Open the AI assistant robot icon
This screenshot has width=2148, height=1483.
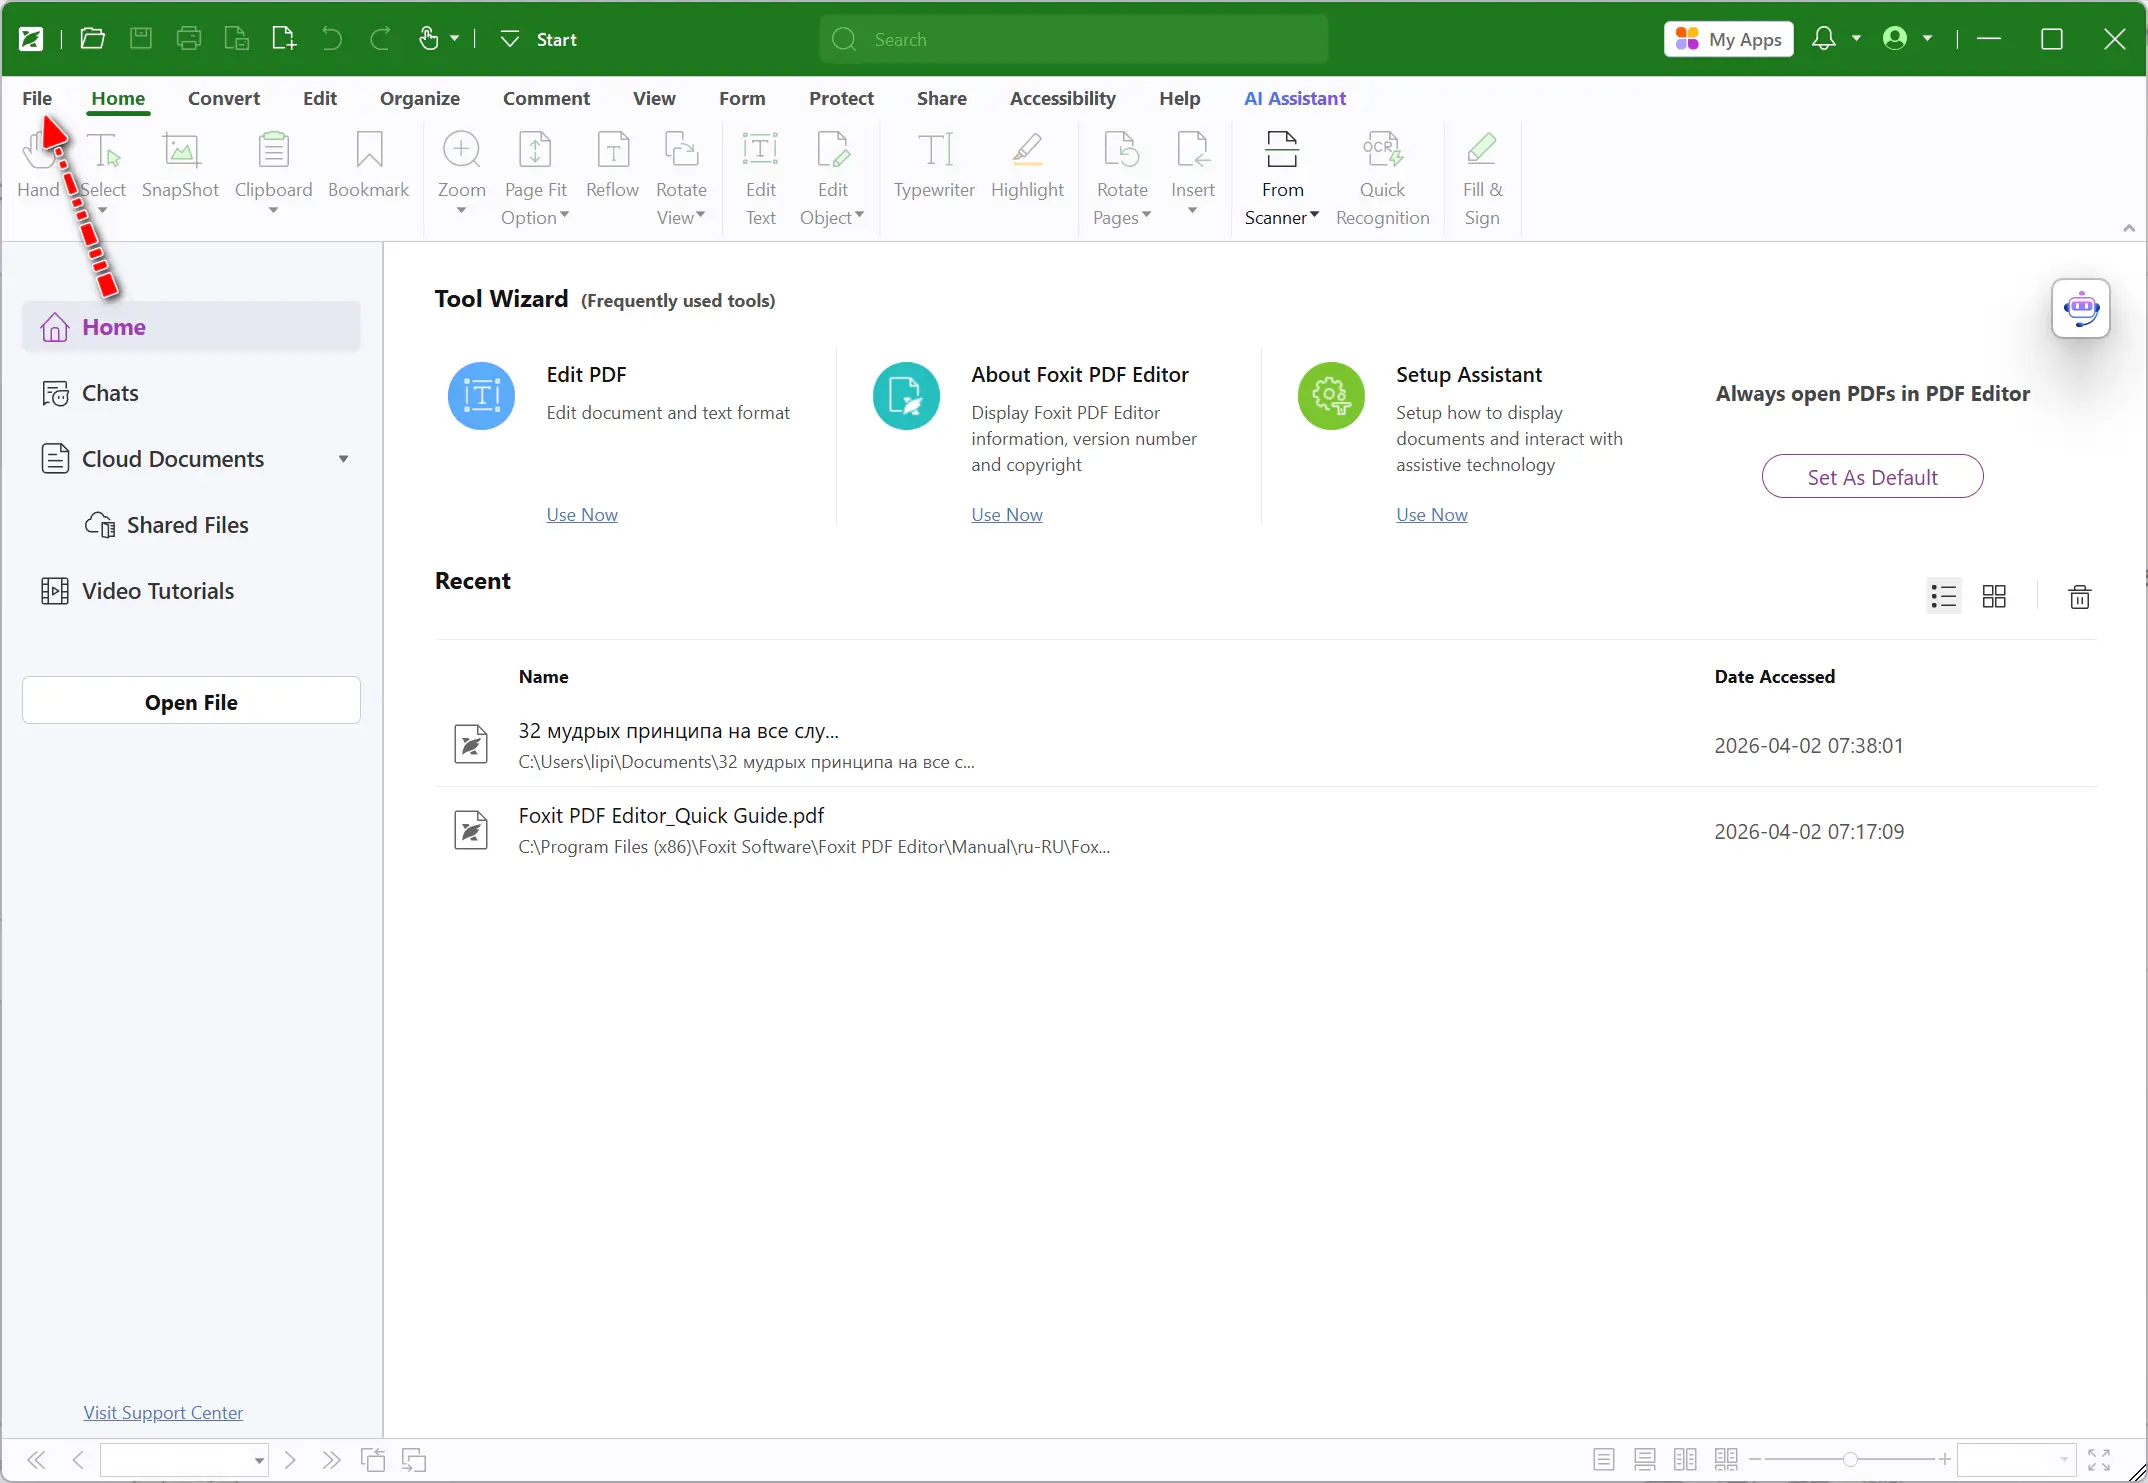[2080, 308]
